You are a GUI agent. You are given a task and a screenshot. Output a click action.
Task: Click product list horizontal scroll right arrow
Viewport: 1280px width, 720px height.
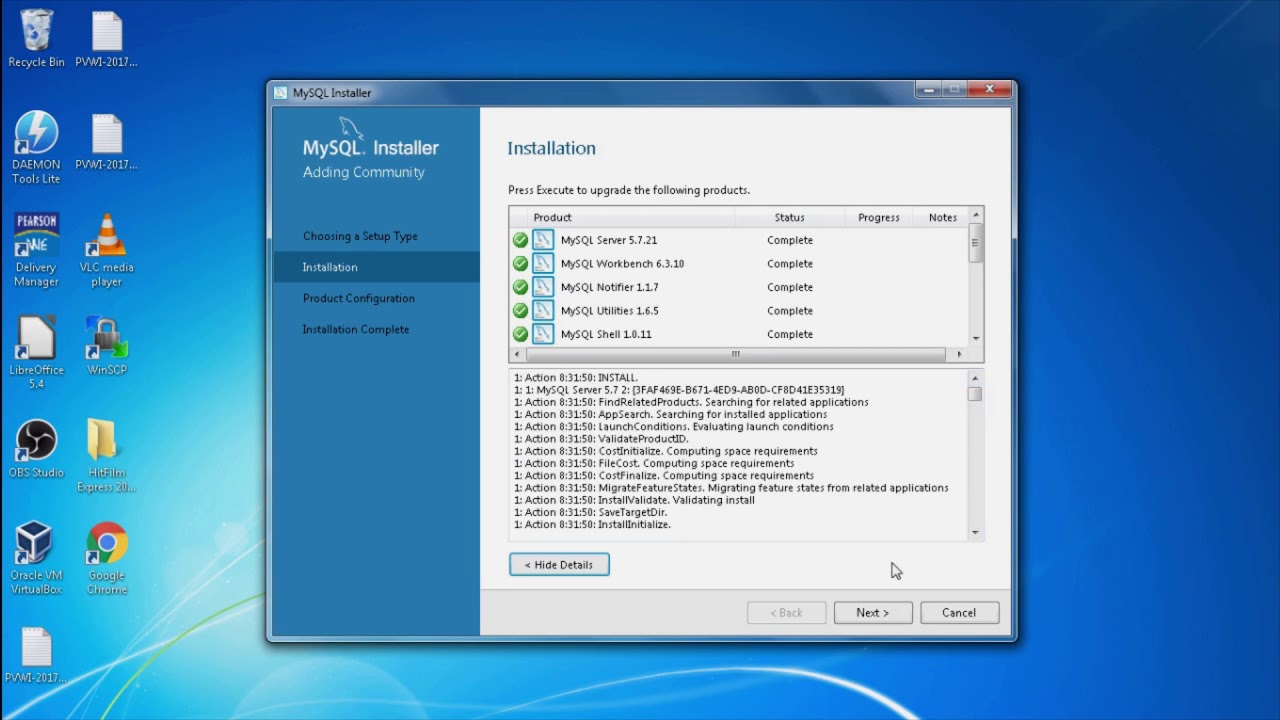[959, 354]
